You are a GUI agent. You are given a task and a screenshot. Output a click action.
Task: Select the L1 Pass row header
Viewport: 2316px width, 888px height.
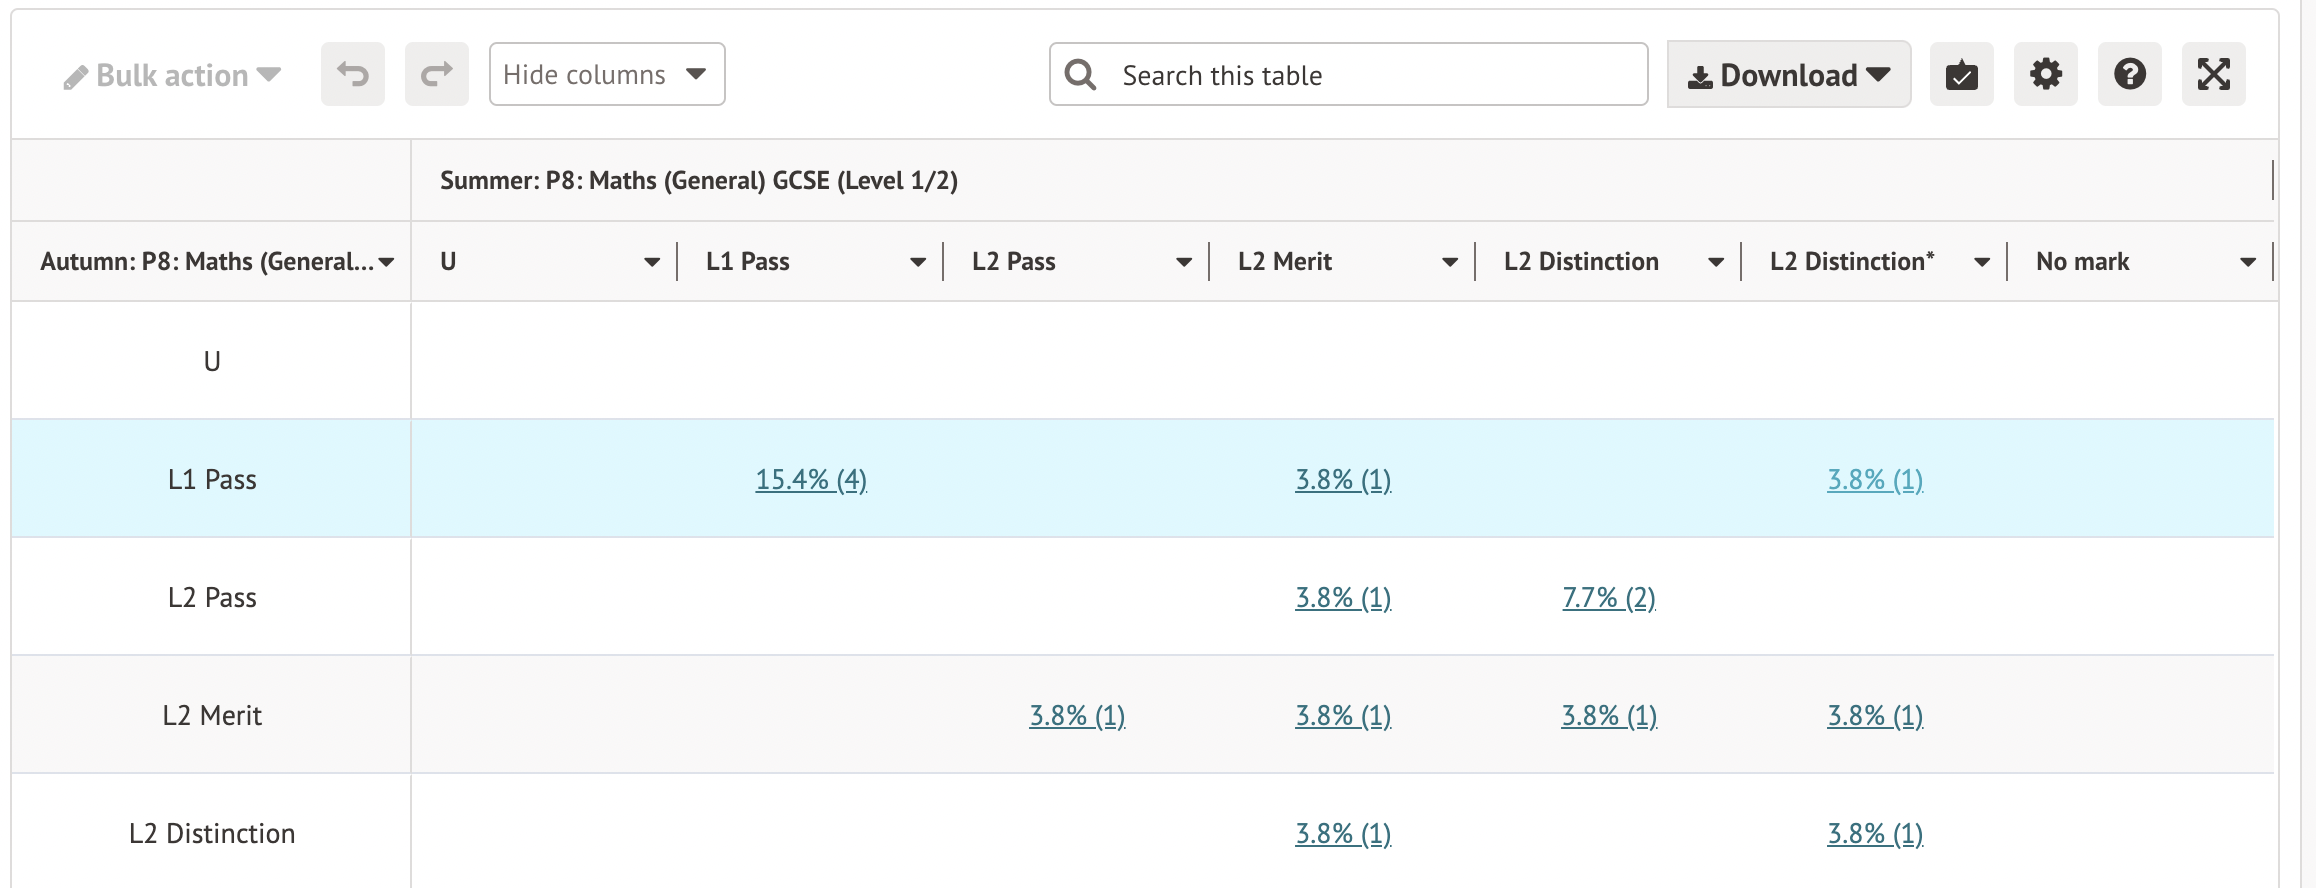(212, 480)
